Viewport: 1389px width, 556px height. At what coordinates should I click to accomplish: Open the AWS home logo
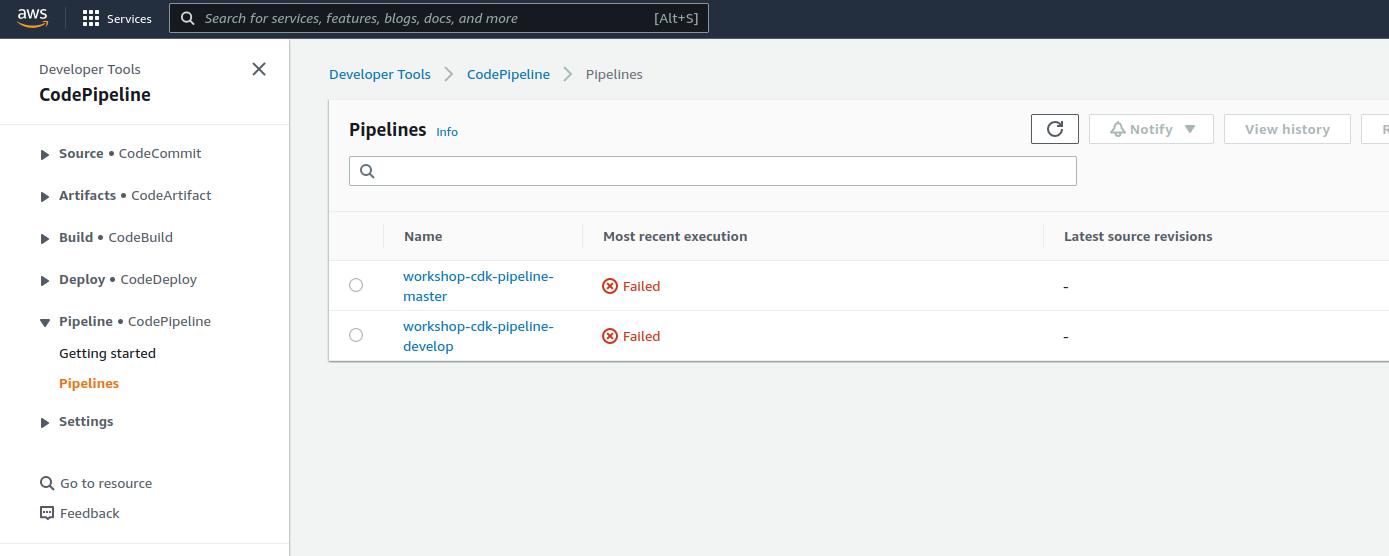32,17
